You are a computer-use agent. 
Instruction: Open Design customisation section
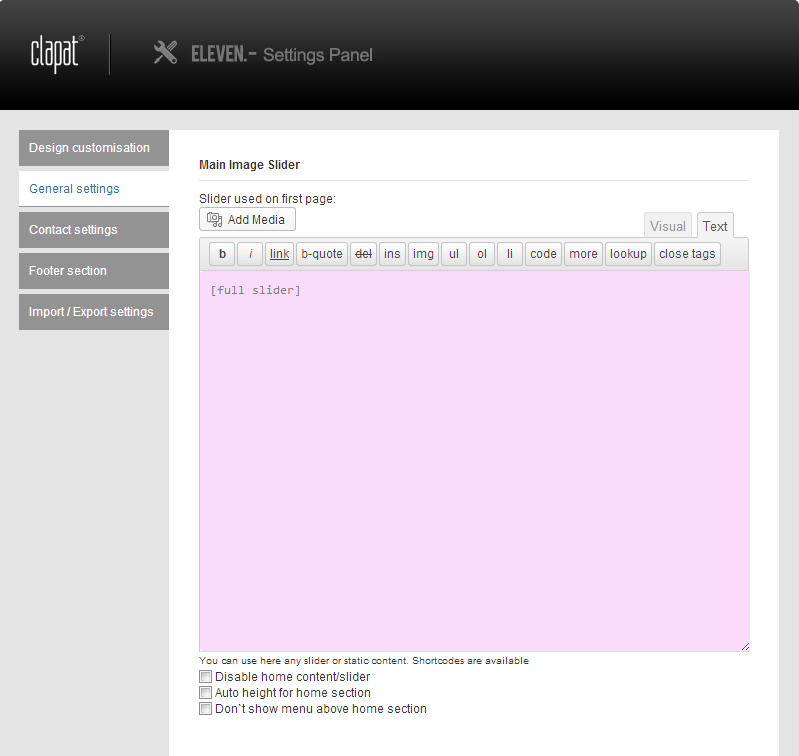tap(94, 148)
